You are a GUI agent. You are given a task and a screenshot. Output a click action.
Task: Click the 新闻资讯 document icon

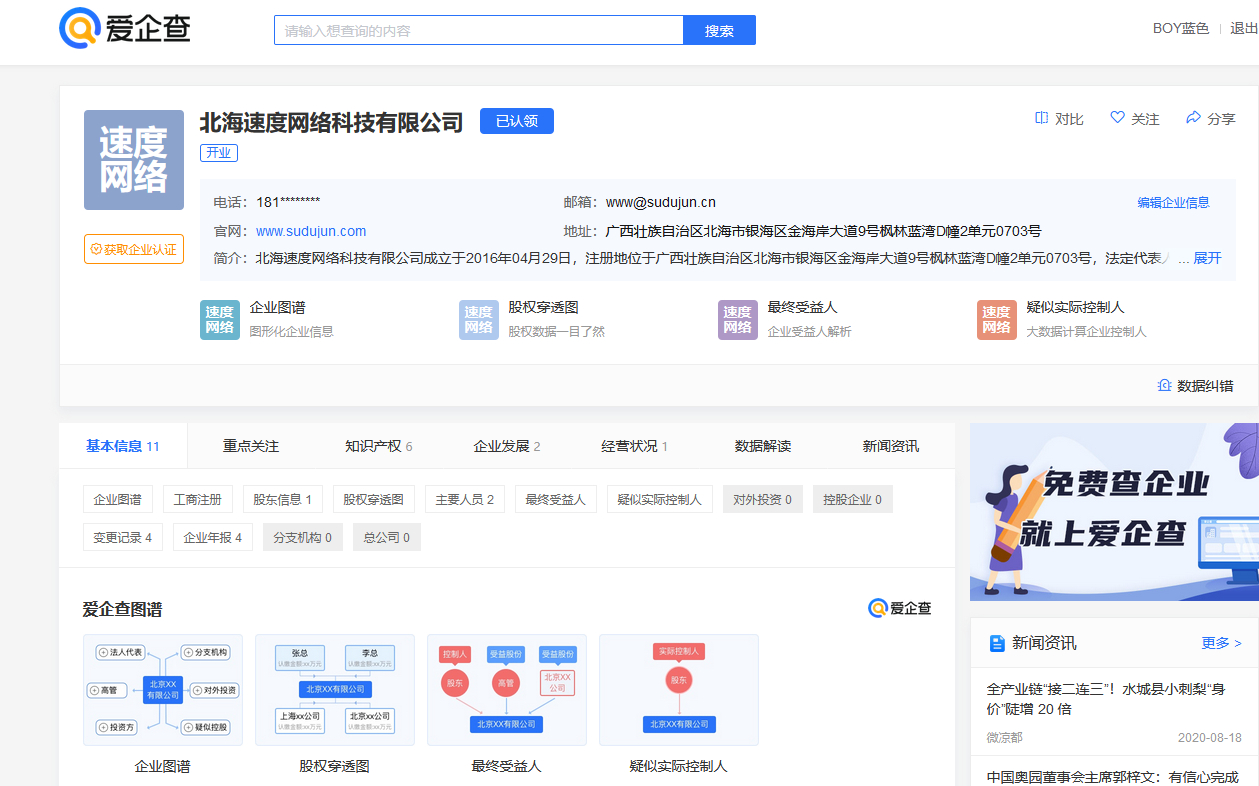[x=997, y=643]
